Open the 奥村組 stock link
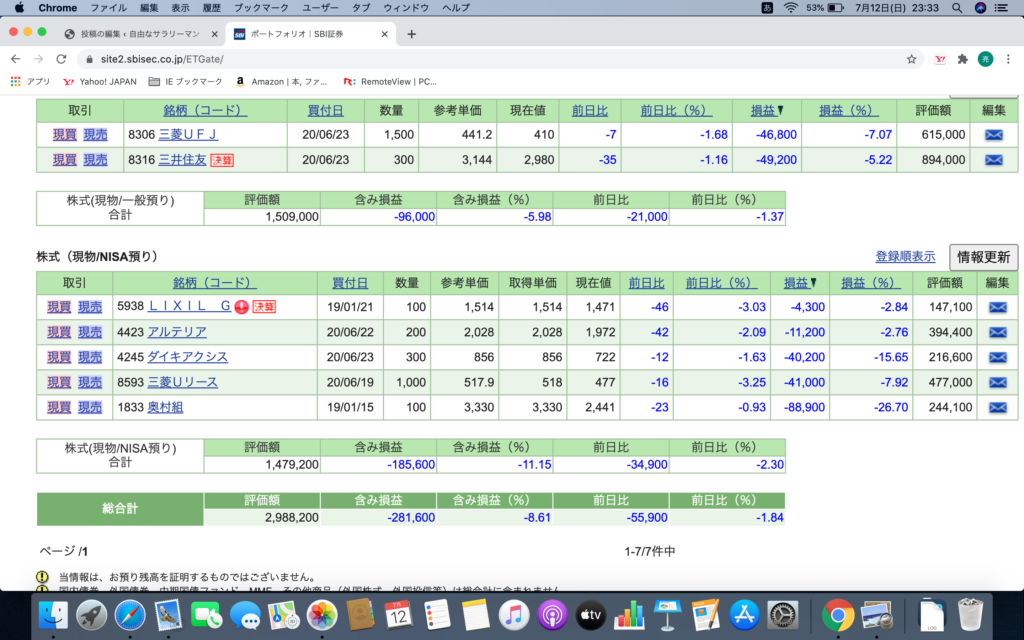The height and width of the screenshot is (640, 1024). coord(165,408)
